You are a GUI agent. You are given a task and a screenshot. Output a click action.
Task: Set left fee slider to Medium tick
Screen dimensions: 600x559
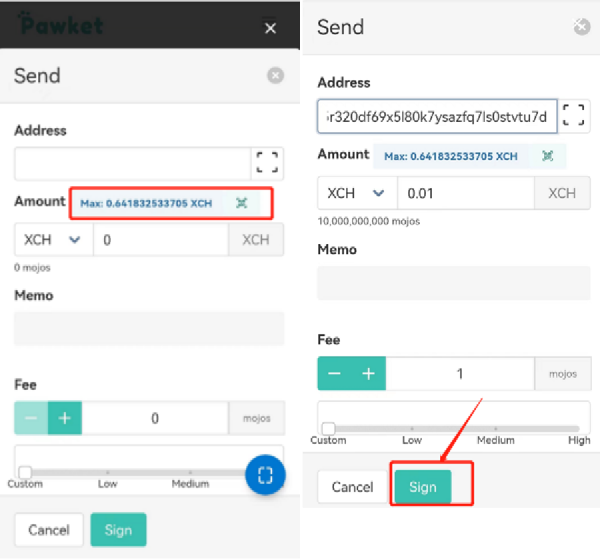point(190,472)
